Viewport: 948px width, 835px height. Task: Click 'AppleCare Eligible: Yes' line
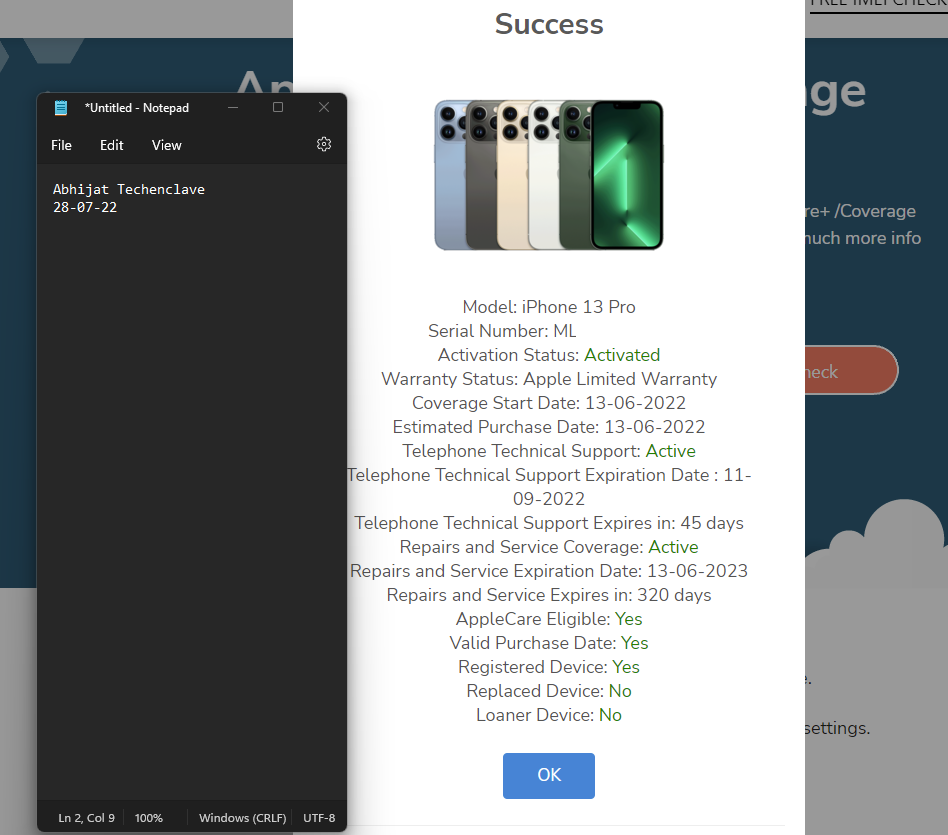[x=549, y=619]
